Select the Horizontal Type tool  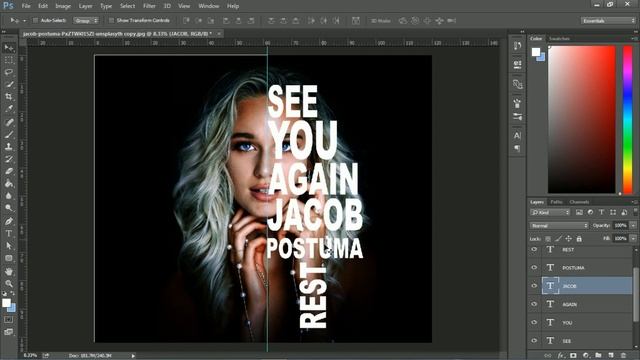(x=9, y=233)
